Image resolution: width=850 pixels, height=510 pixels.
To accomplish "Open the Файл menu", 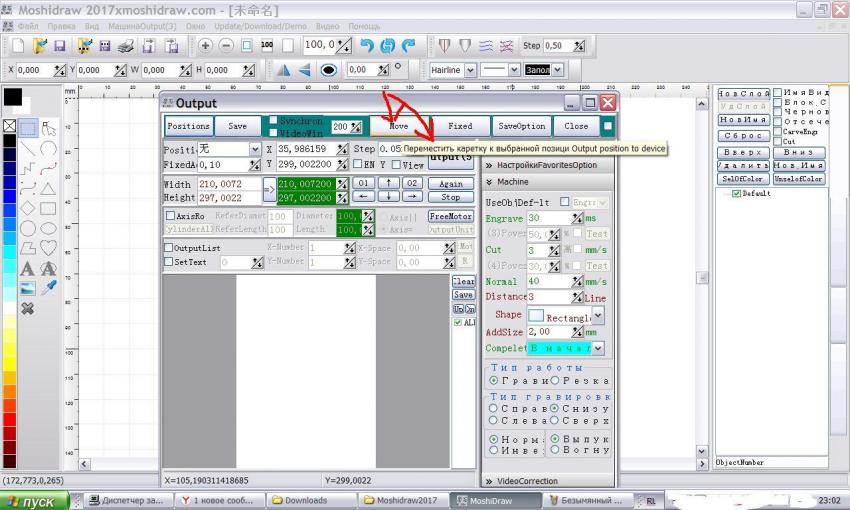I will click(x=28, y=26).
